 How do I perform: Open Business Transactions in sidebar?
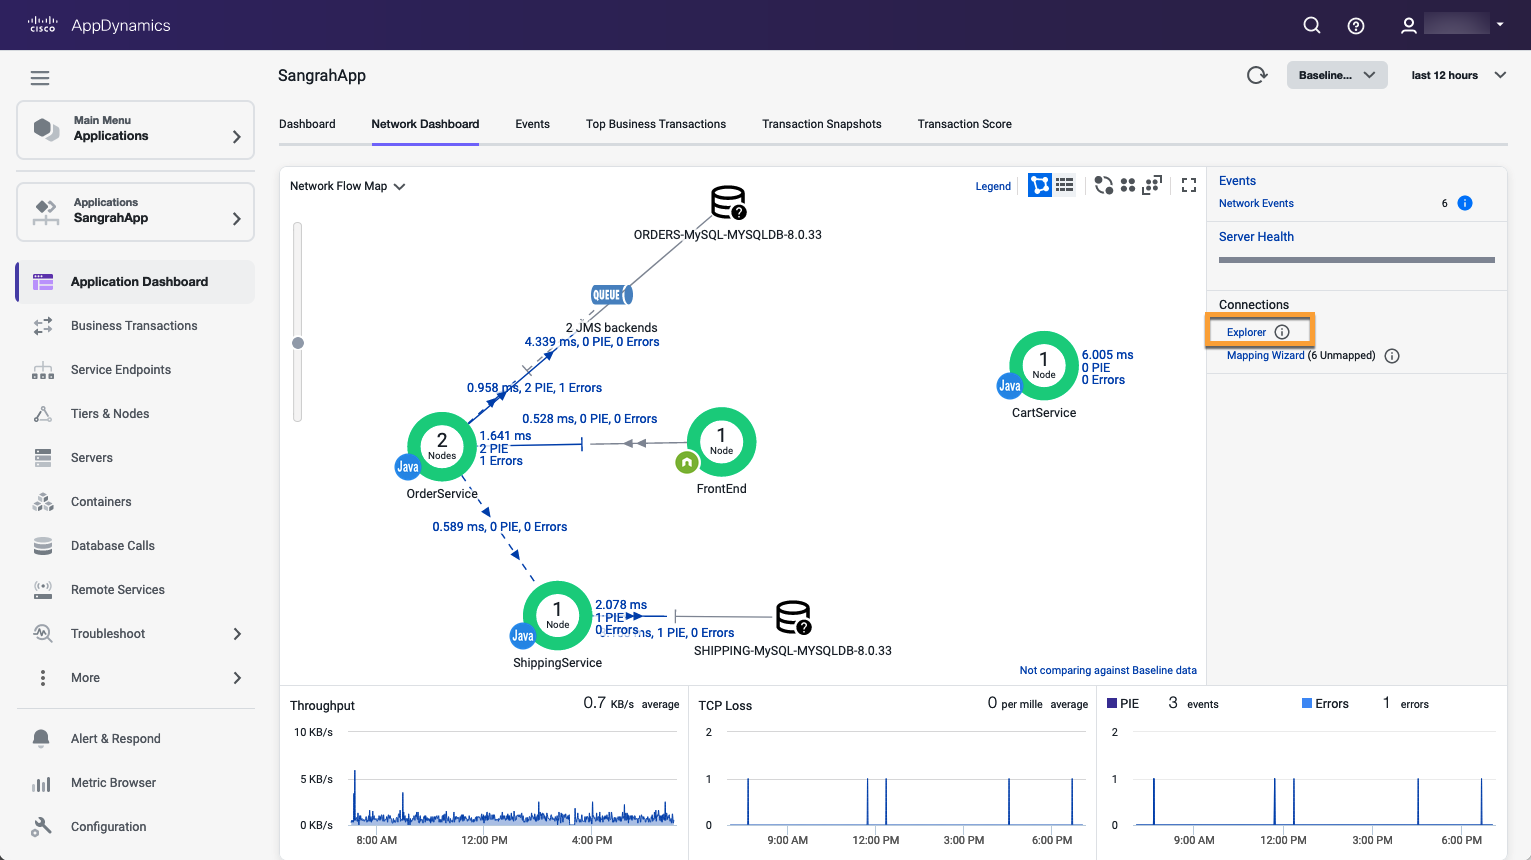[134, 326]
